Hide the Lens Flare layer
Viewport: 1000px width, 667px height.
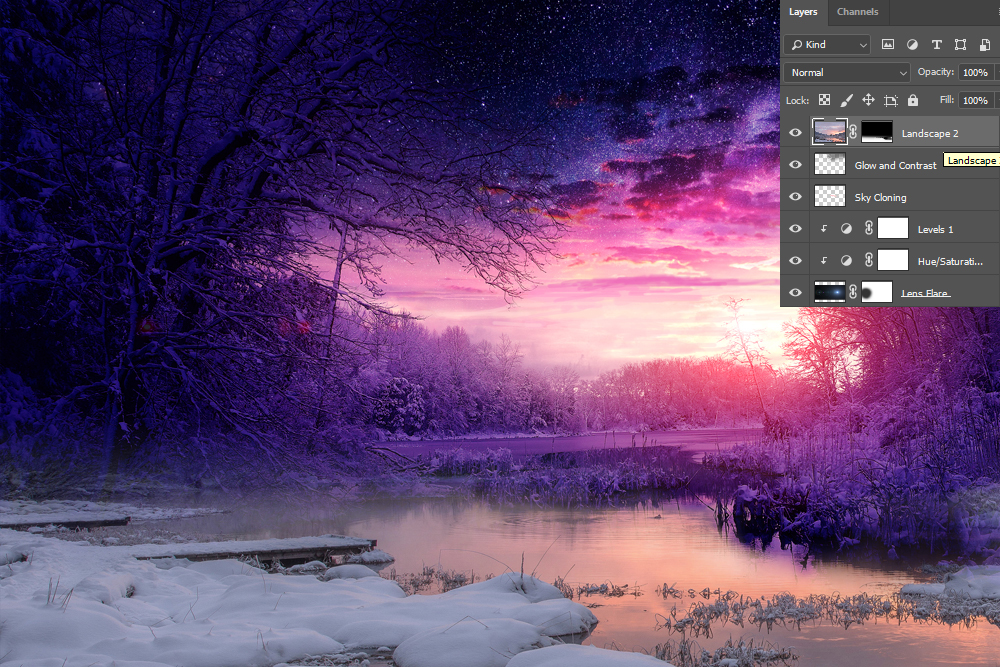point(795,292)
